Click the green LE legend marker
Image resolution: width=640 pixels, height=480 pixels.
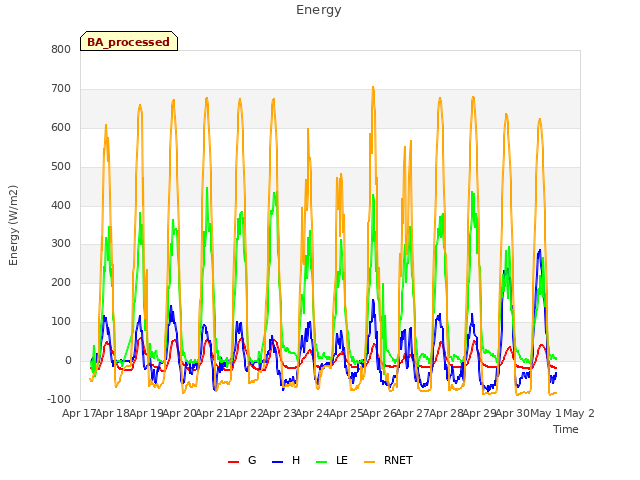(322, 462)
